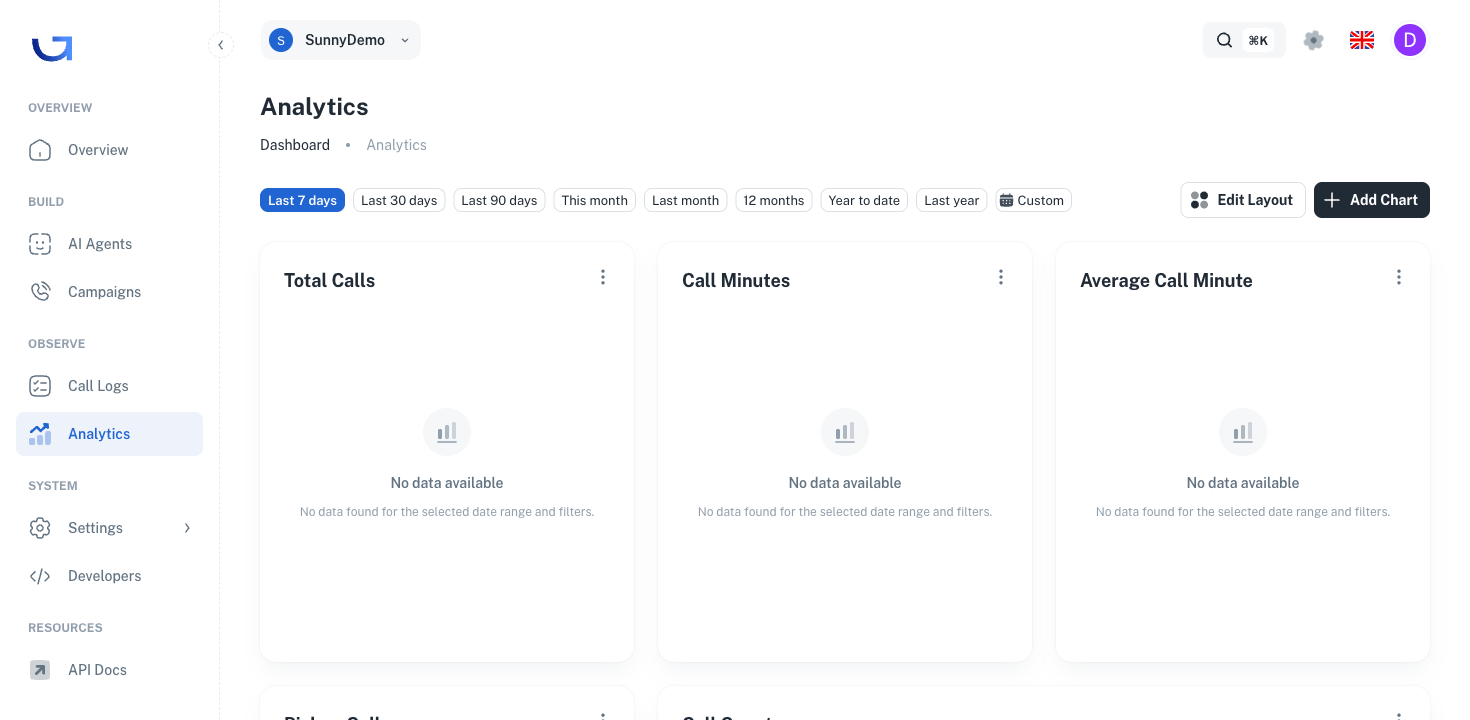The height and width of the screenshot is (720, 1470).
Task: Open the Developers sidebar item
Action: coord(109,576)
